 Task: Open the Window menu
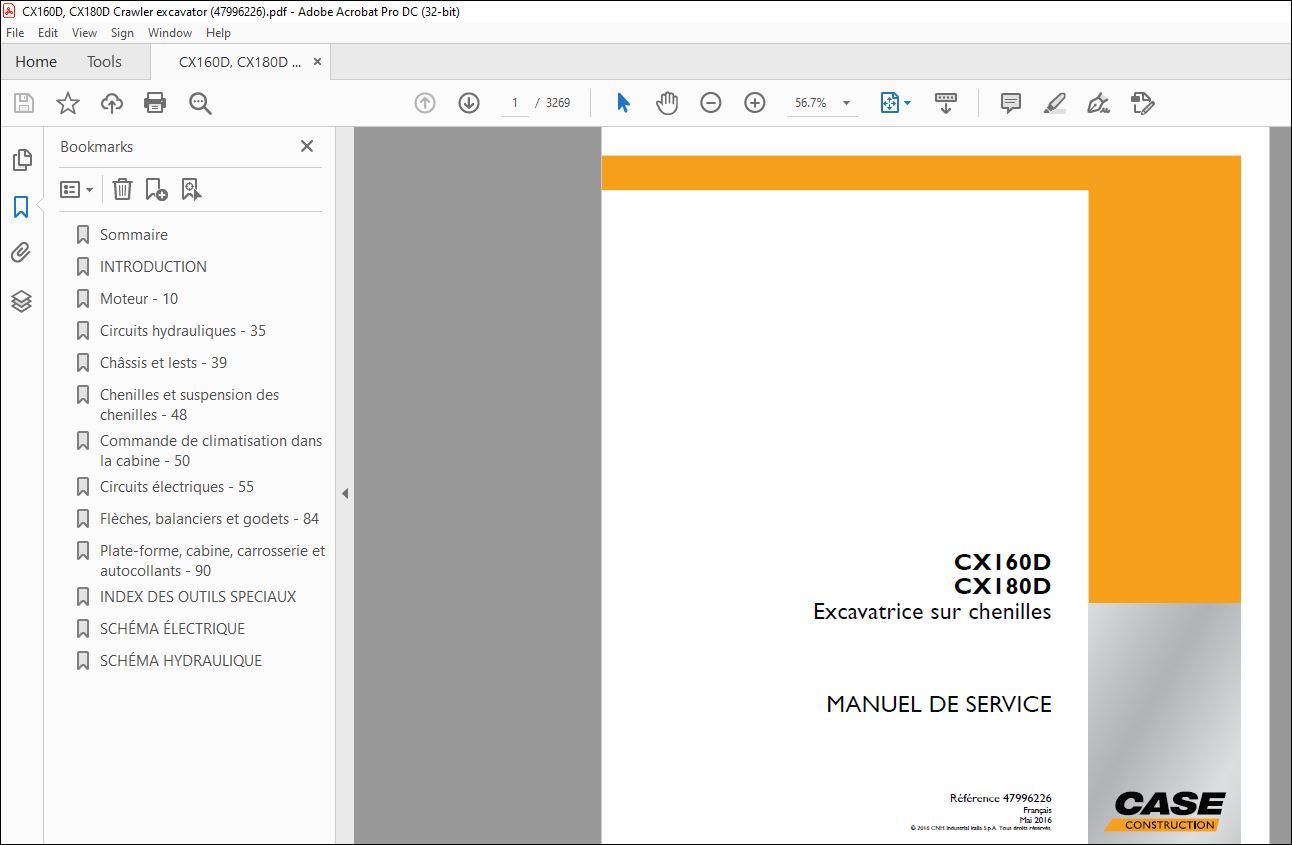click(x=170, y=33)
